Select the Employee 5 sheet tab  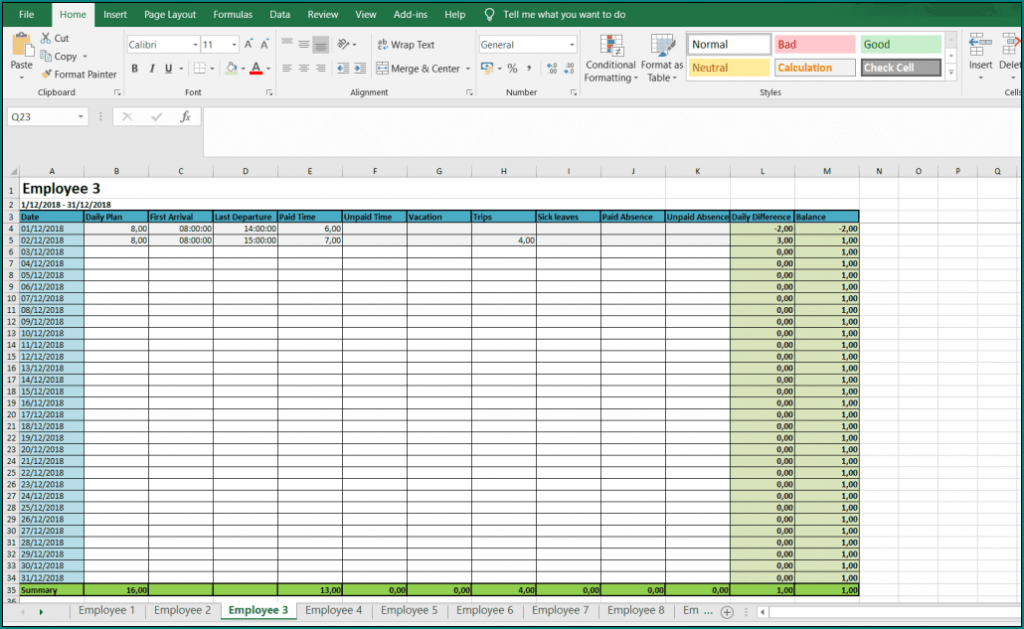[410, 610]
